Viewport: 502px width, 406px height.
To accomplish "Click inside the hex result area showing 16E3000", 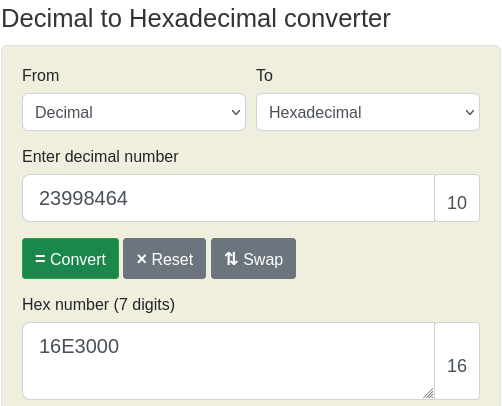I will pyautogui.click(x=229, y=361).
